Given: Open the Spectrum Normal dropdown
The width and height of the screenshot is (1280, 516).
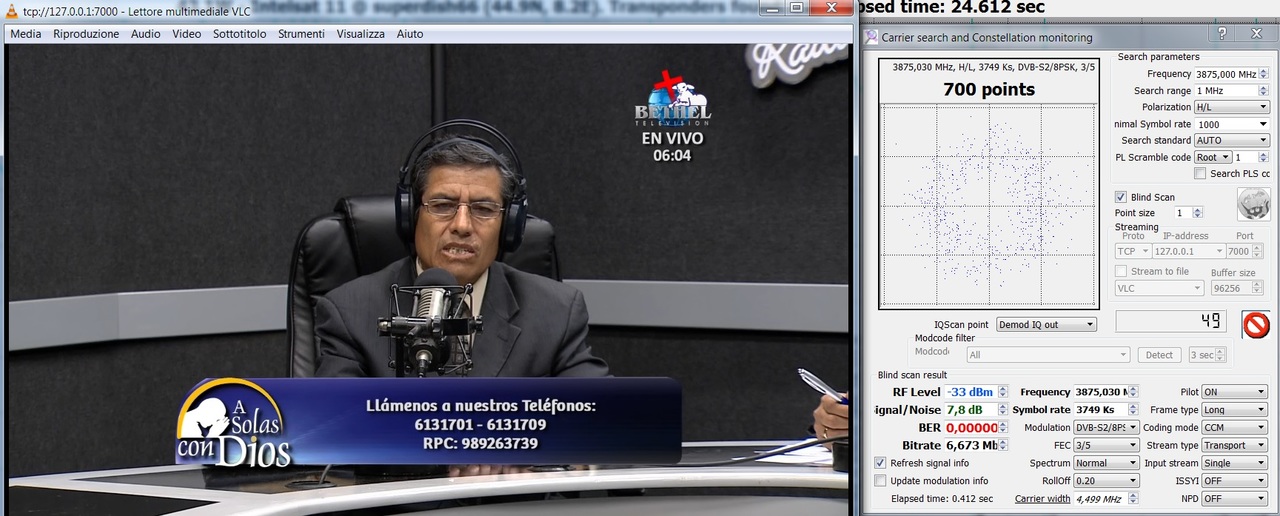Looking at the screenshot, I should click(1106, 463).
